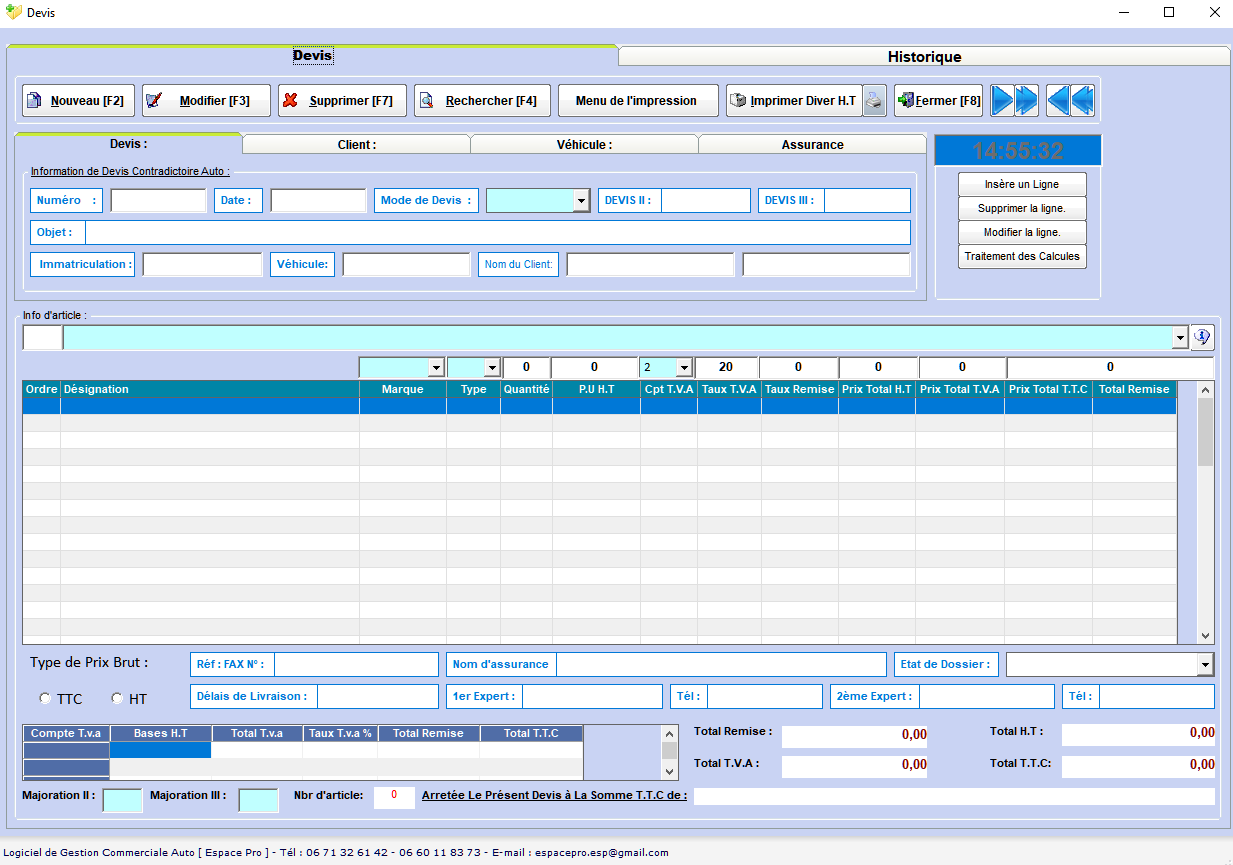Click the Numéro input field

click(x=158, y=201)
